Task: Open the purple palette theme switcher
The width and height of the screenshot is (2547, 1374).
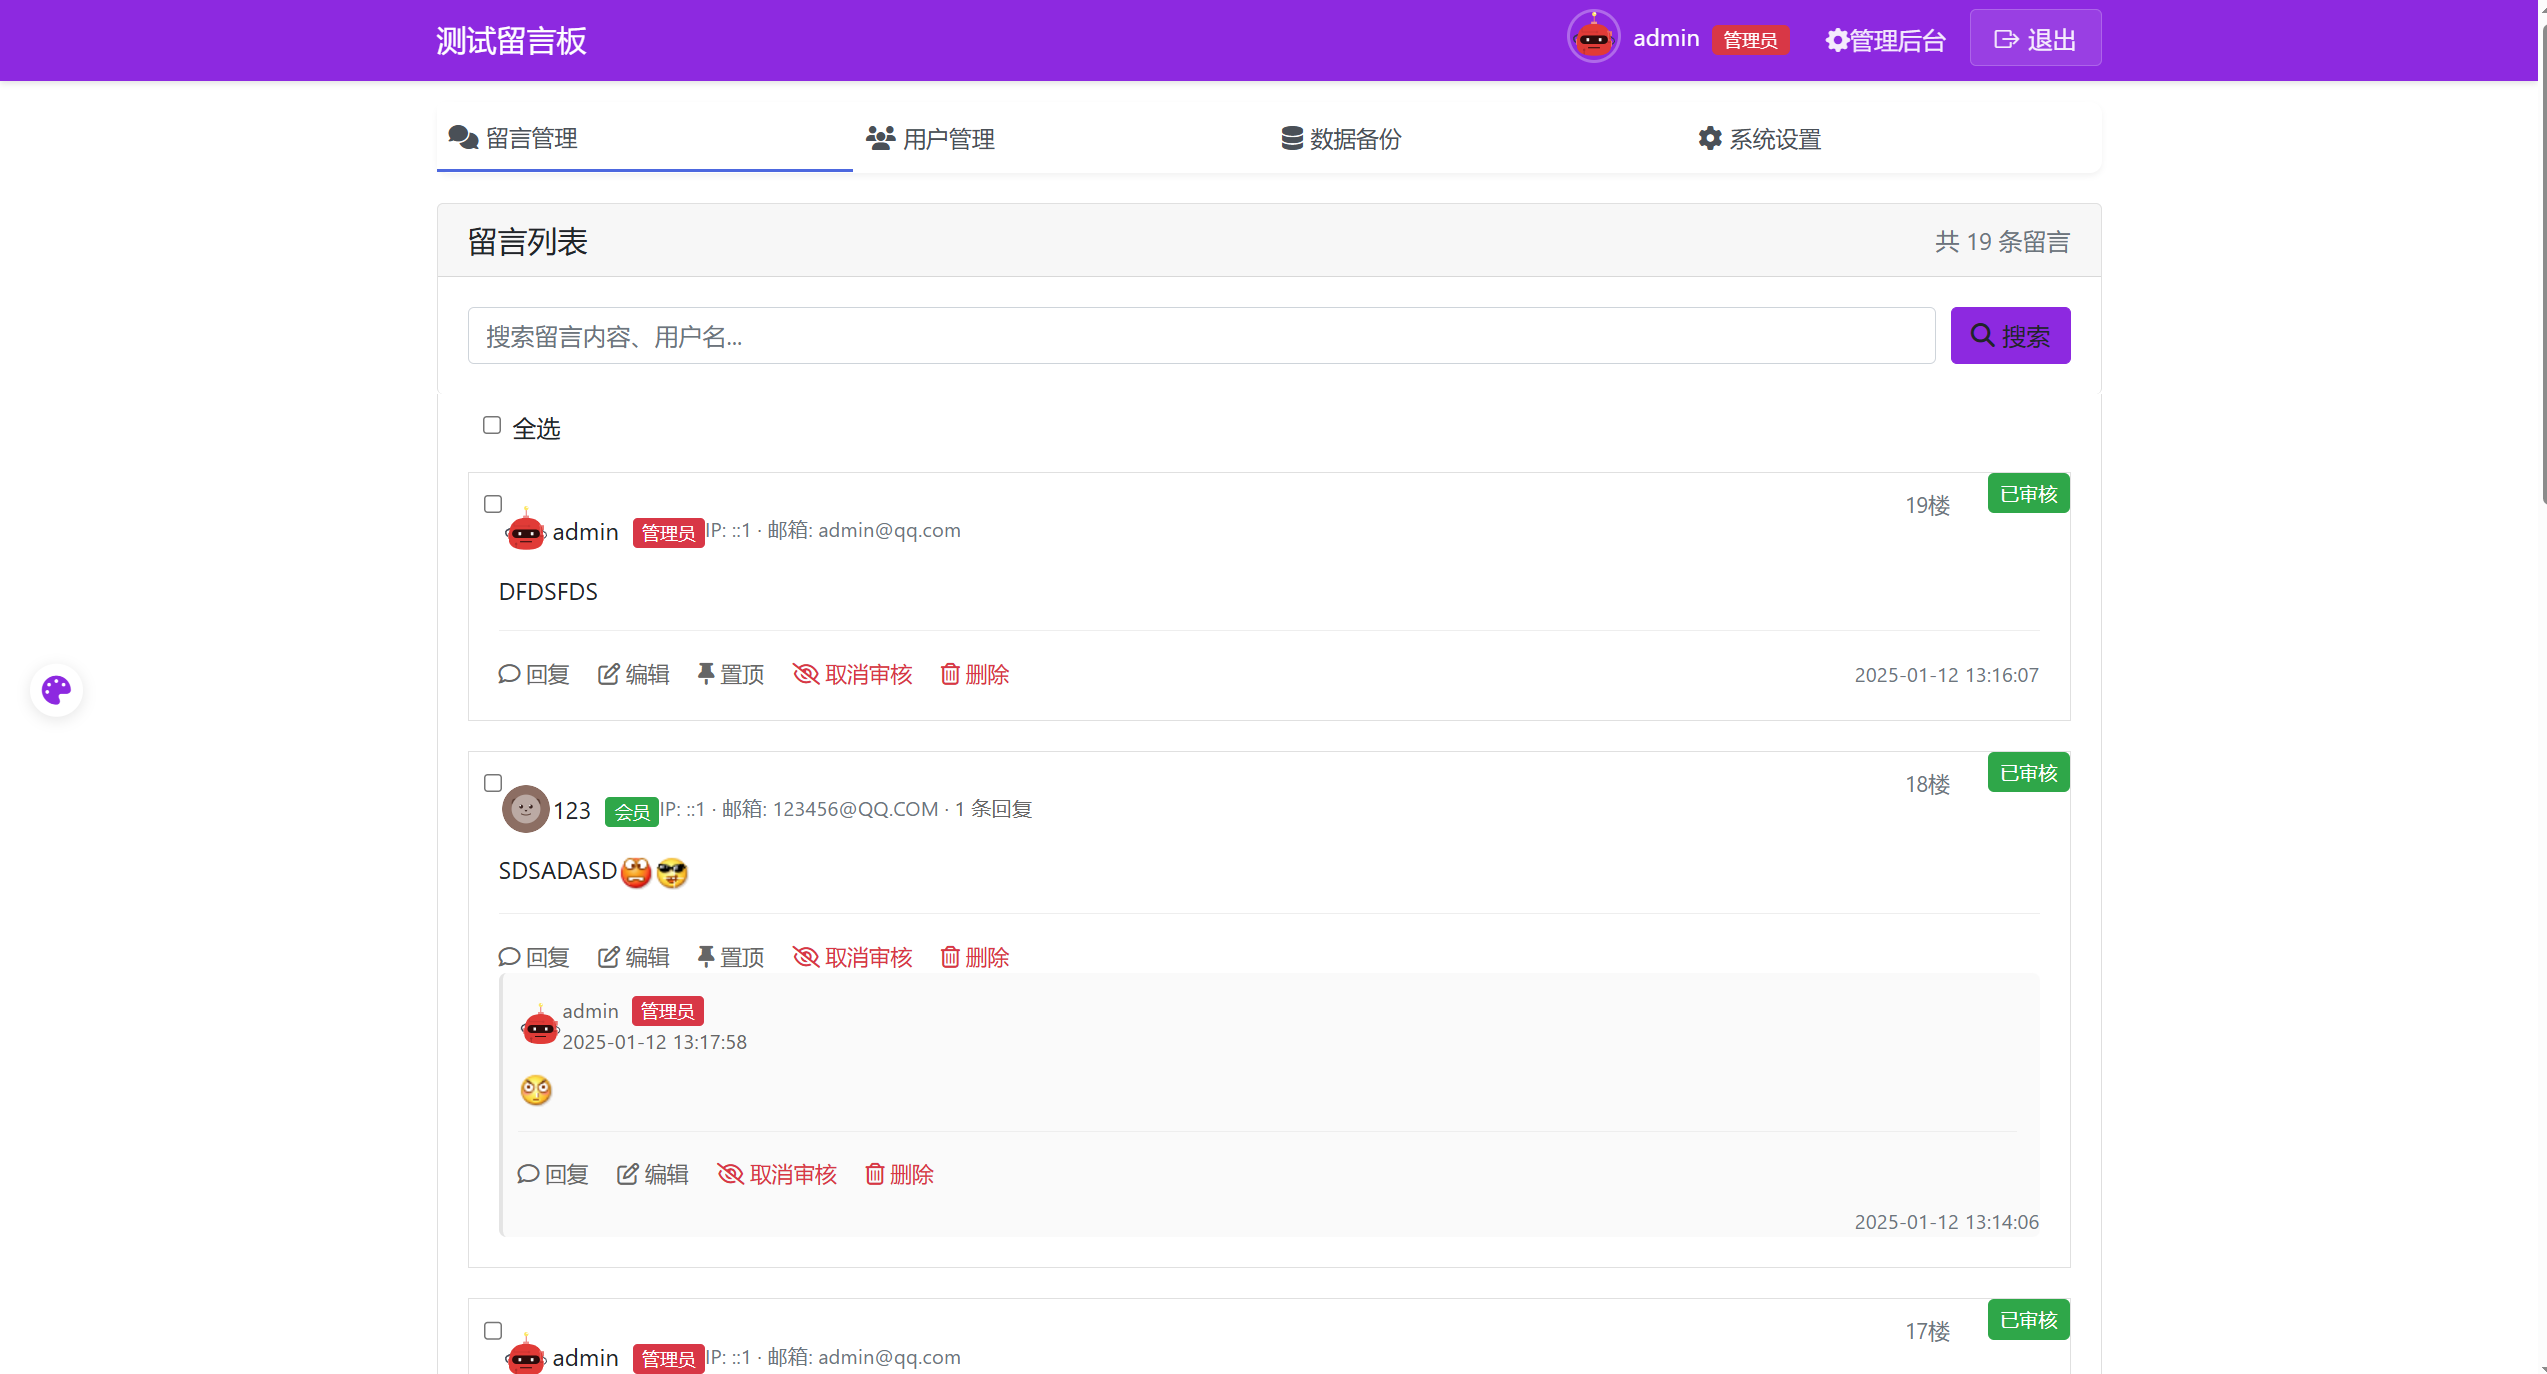Action: 55,689
